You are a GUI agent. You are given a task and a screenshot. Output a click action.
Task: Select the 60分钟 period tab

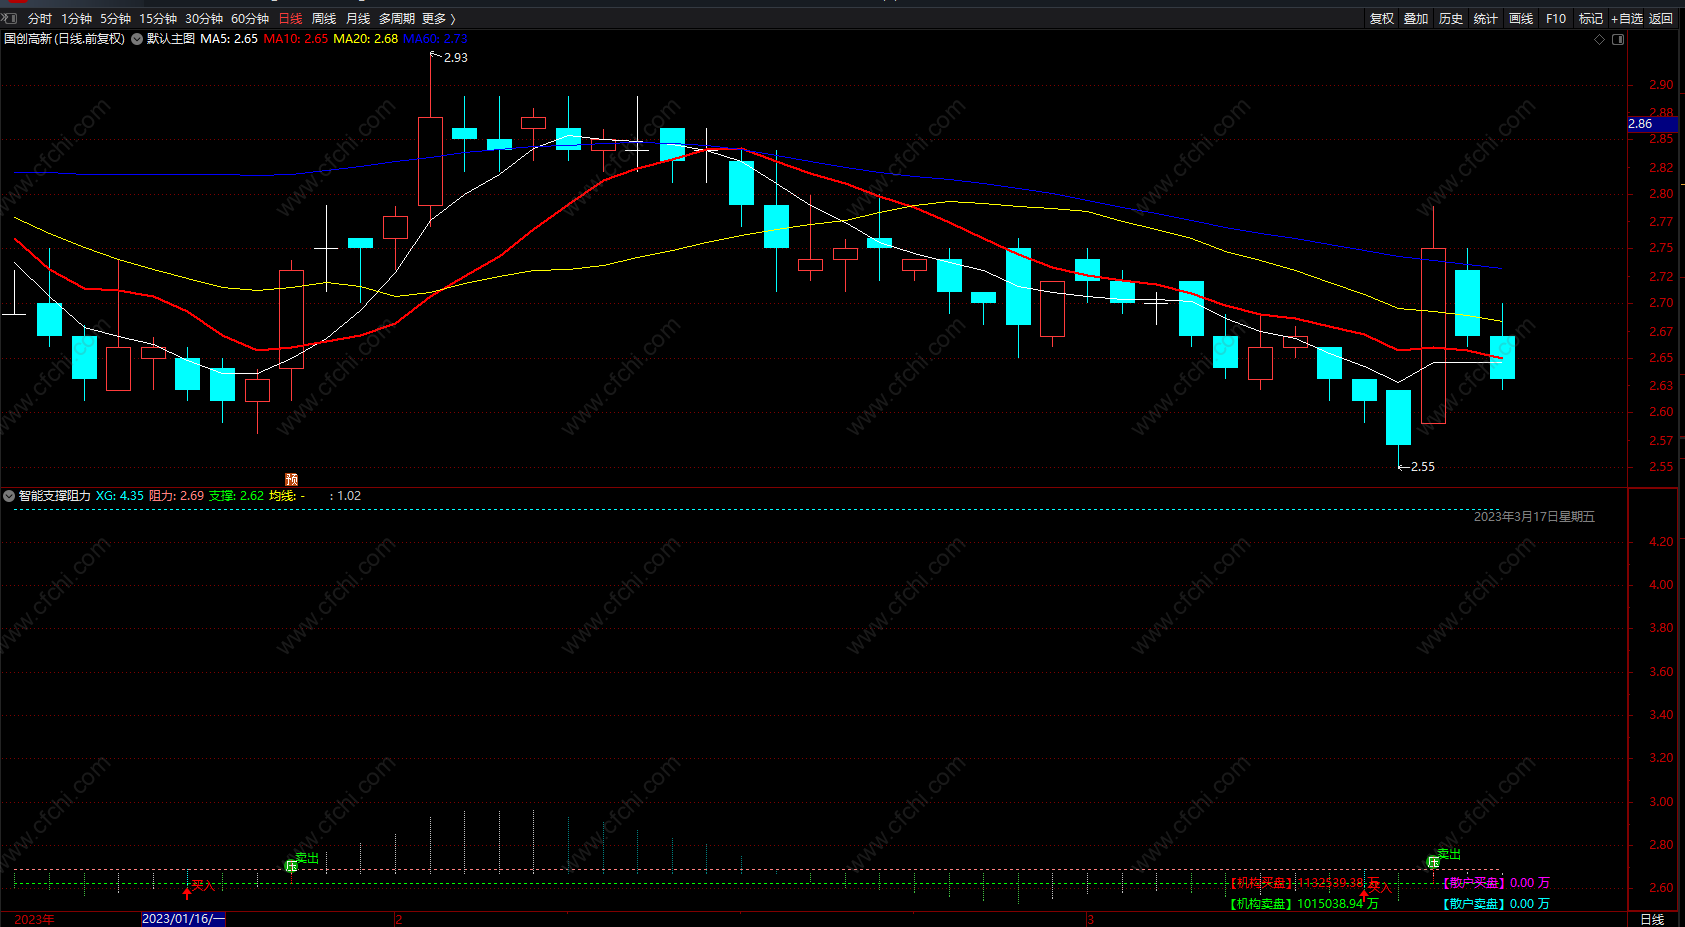coord(250,19)
